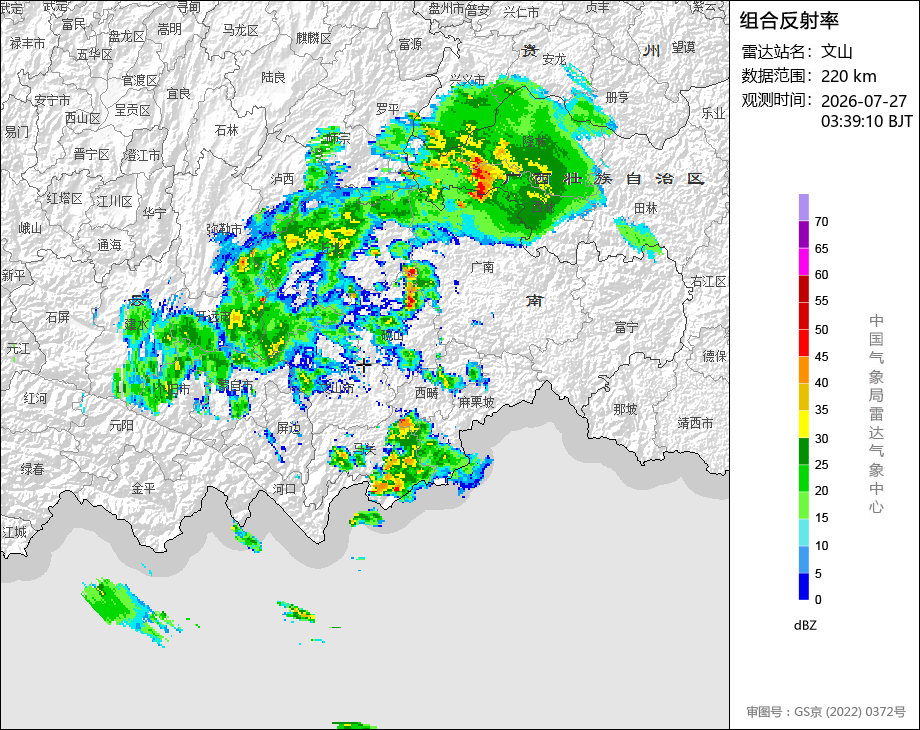Screen dimensions: 920x730
Task: Click the black radar station cross marker
Action: 363,365
